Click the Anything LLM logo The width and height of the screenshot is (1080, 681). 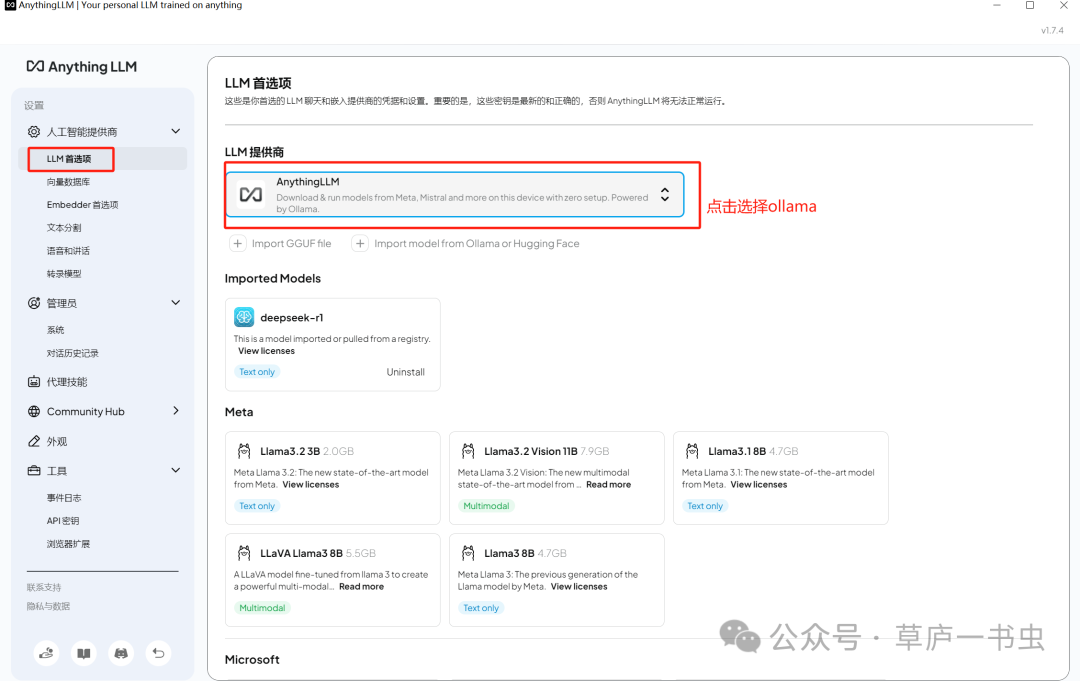(x=81, y=67)
